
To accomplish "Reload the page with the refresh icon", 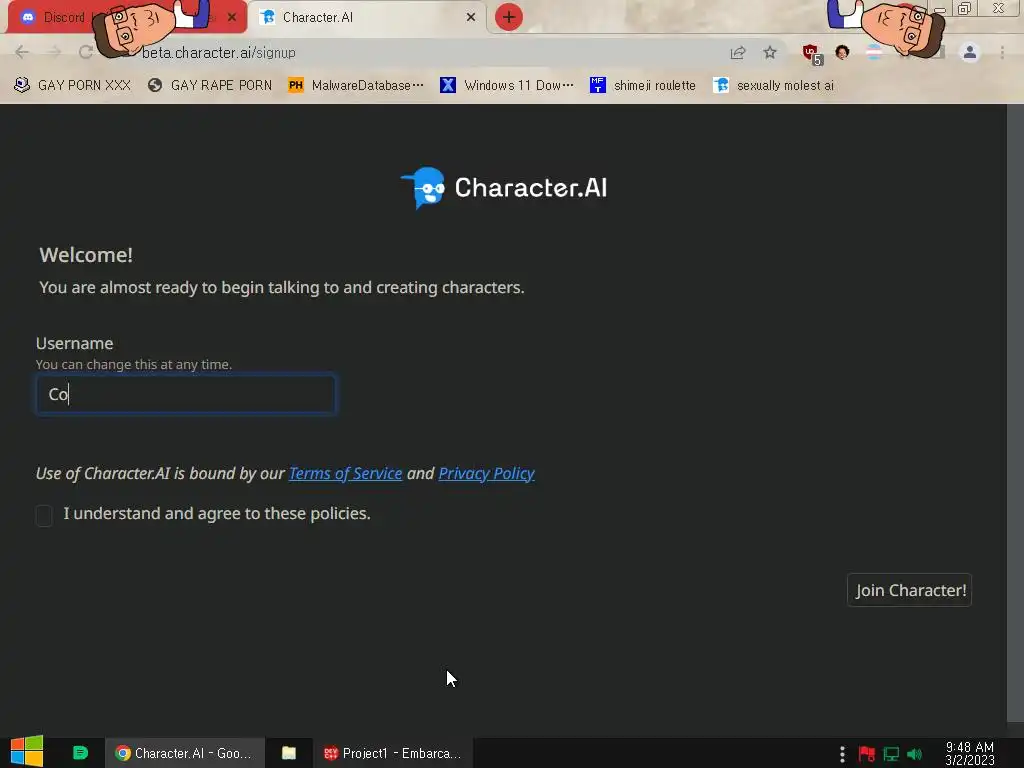I will [x=86, y=52].
